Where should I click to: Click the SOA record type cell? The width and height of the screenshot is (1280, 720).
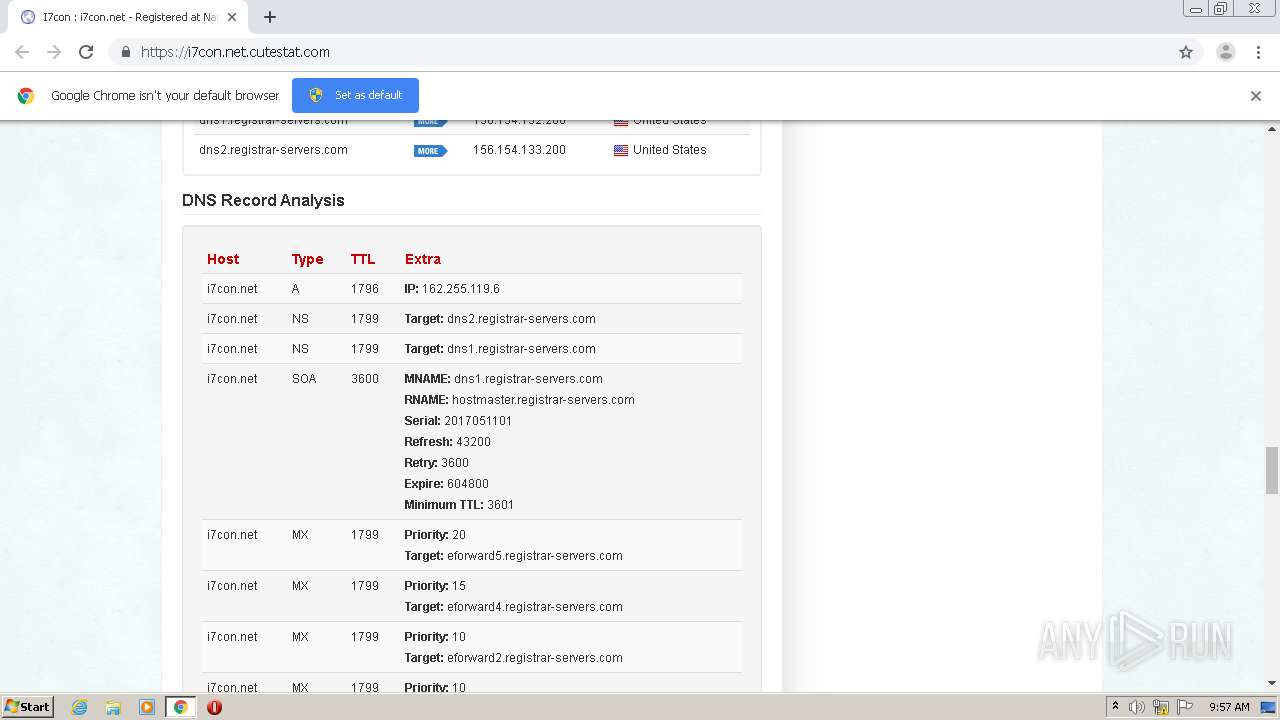[304, 379]
